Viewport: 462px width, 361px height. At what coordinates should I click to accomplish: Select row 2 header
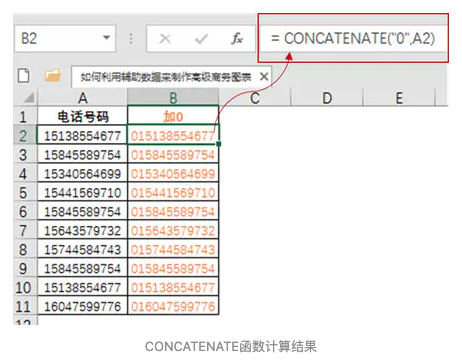coord(25,135)
